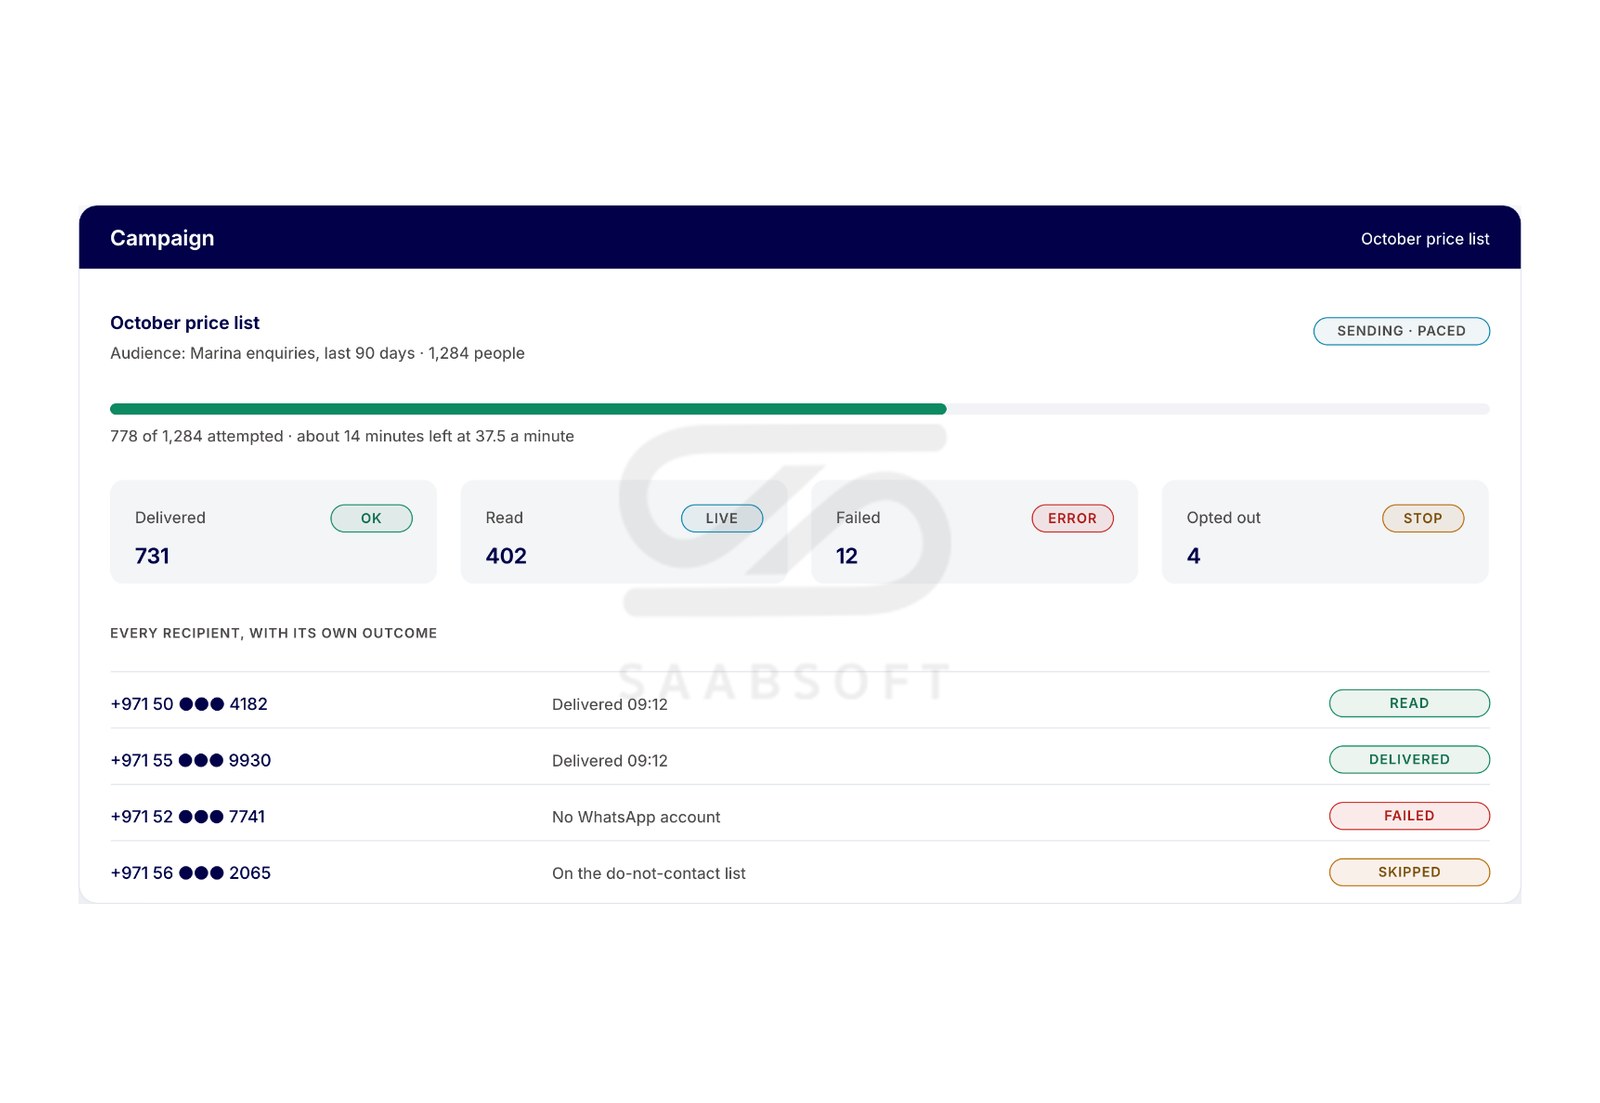Image resolution: width=1600 pixels, height=1103 pixels.
Task: Click the October price list campaign heading
Action: pyautogui.click(x=185, y=323)
